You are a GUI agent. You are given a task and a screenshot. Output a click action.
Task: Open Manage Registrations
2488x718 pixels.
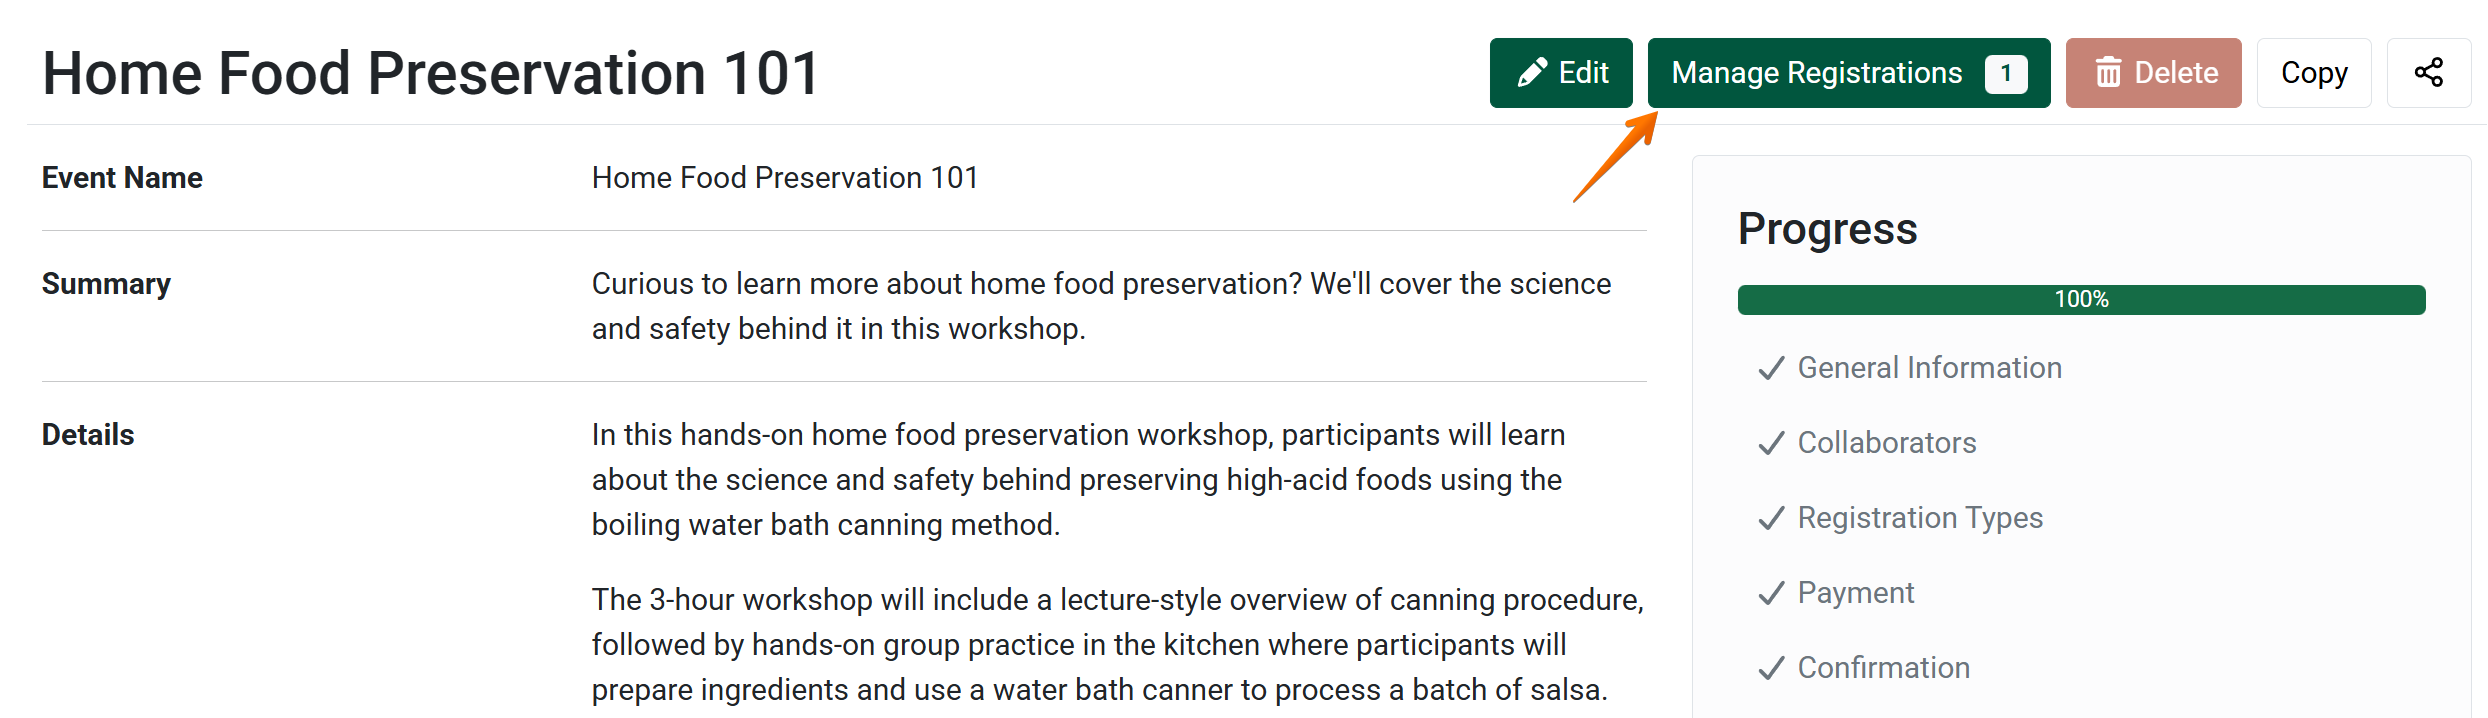point(1816,73)
